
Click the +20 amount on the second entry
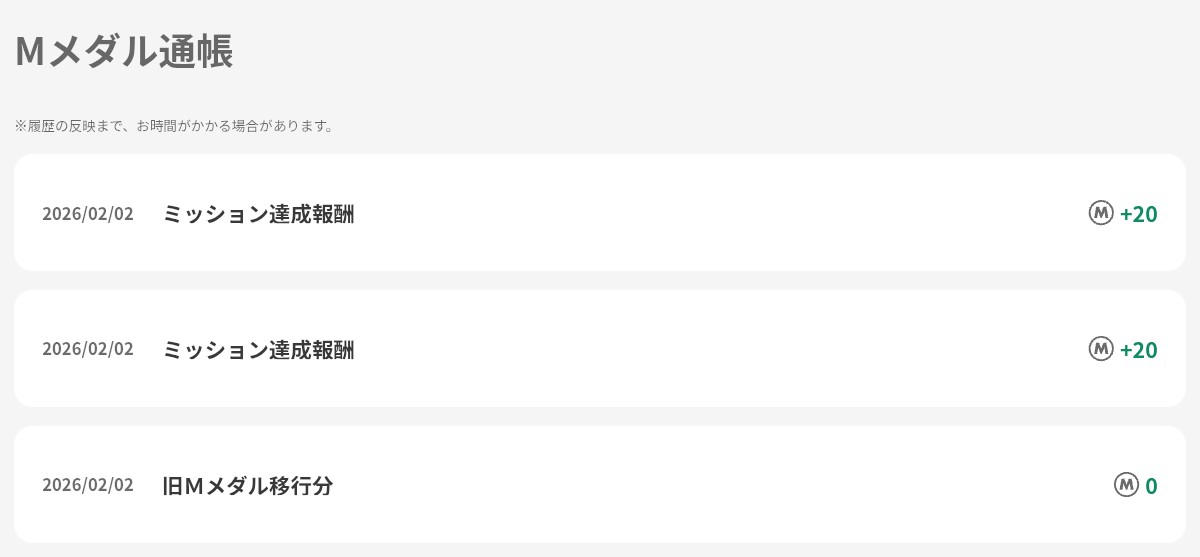coord(1139,350)
